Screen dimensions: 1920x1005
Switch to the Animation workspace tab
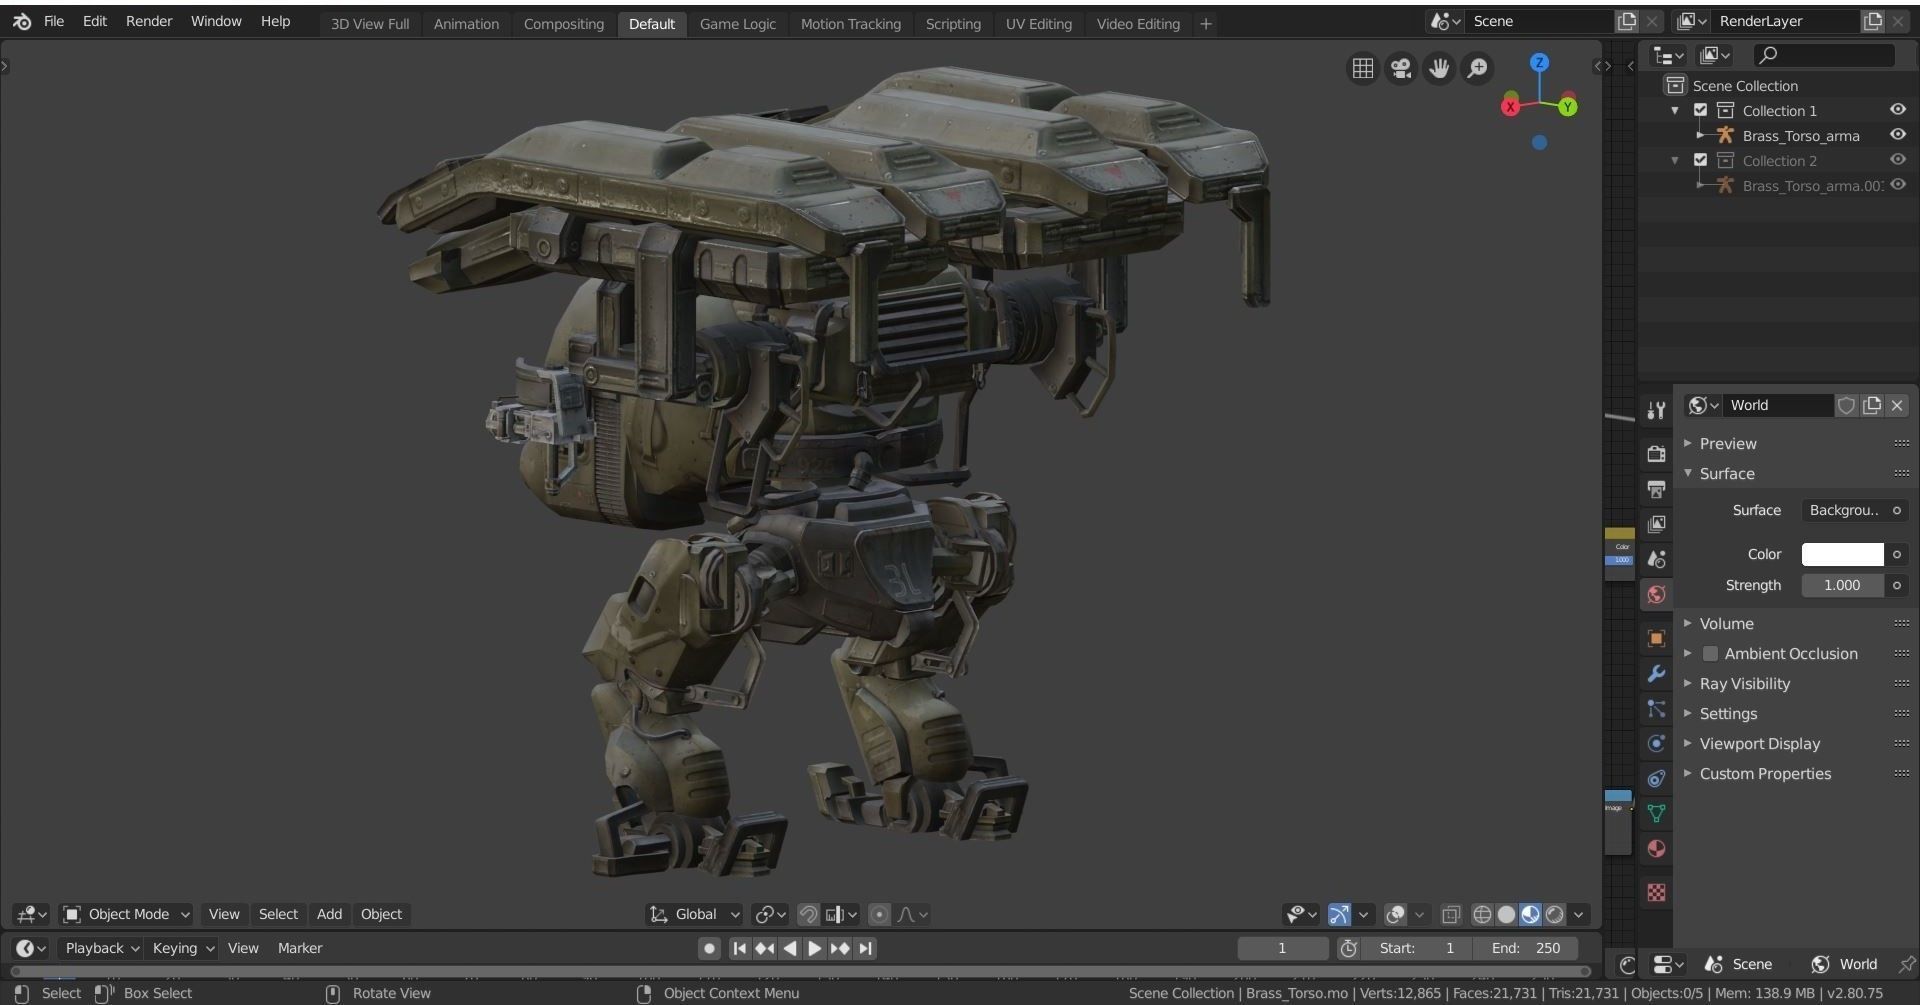pyautogui.click(x=466, y=24)
